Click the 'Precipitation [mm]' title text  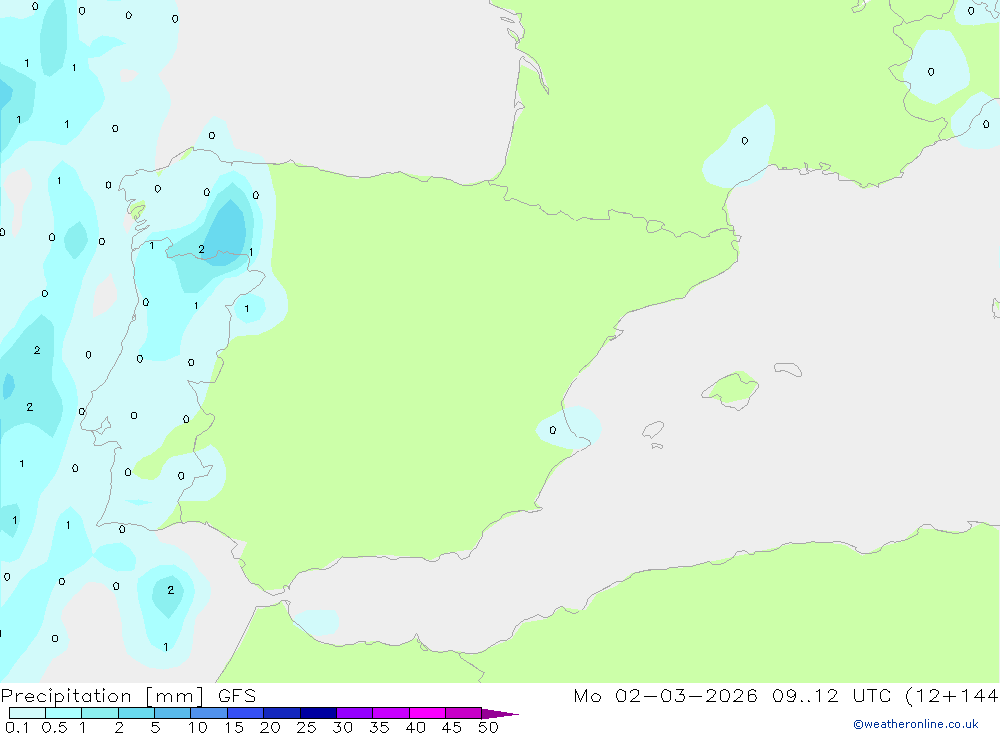[103, 696]
